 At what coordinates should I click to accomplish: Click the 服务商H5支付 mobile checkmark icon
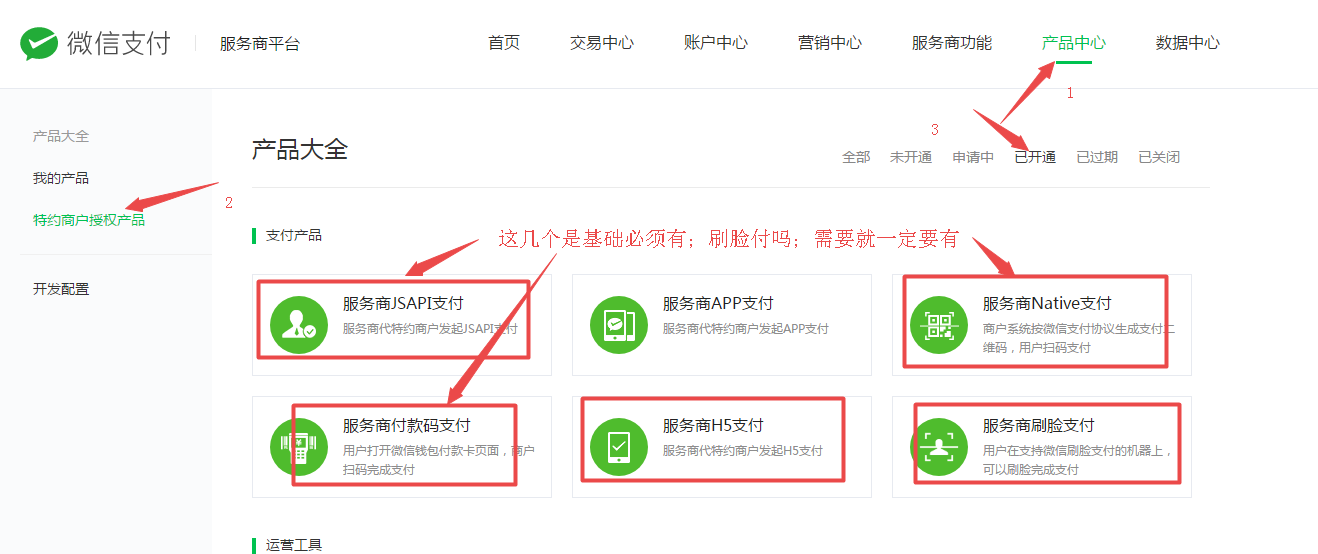(x=619, y=447)
